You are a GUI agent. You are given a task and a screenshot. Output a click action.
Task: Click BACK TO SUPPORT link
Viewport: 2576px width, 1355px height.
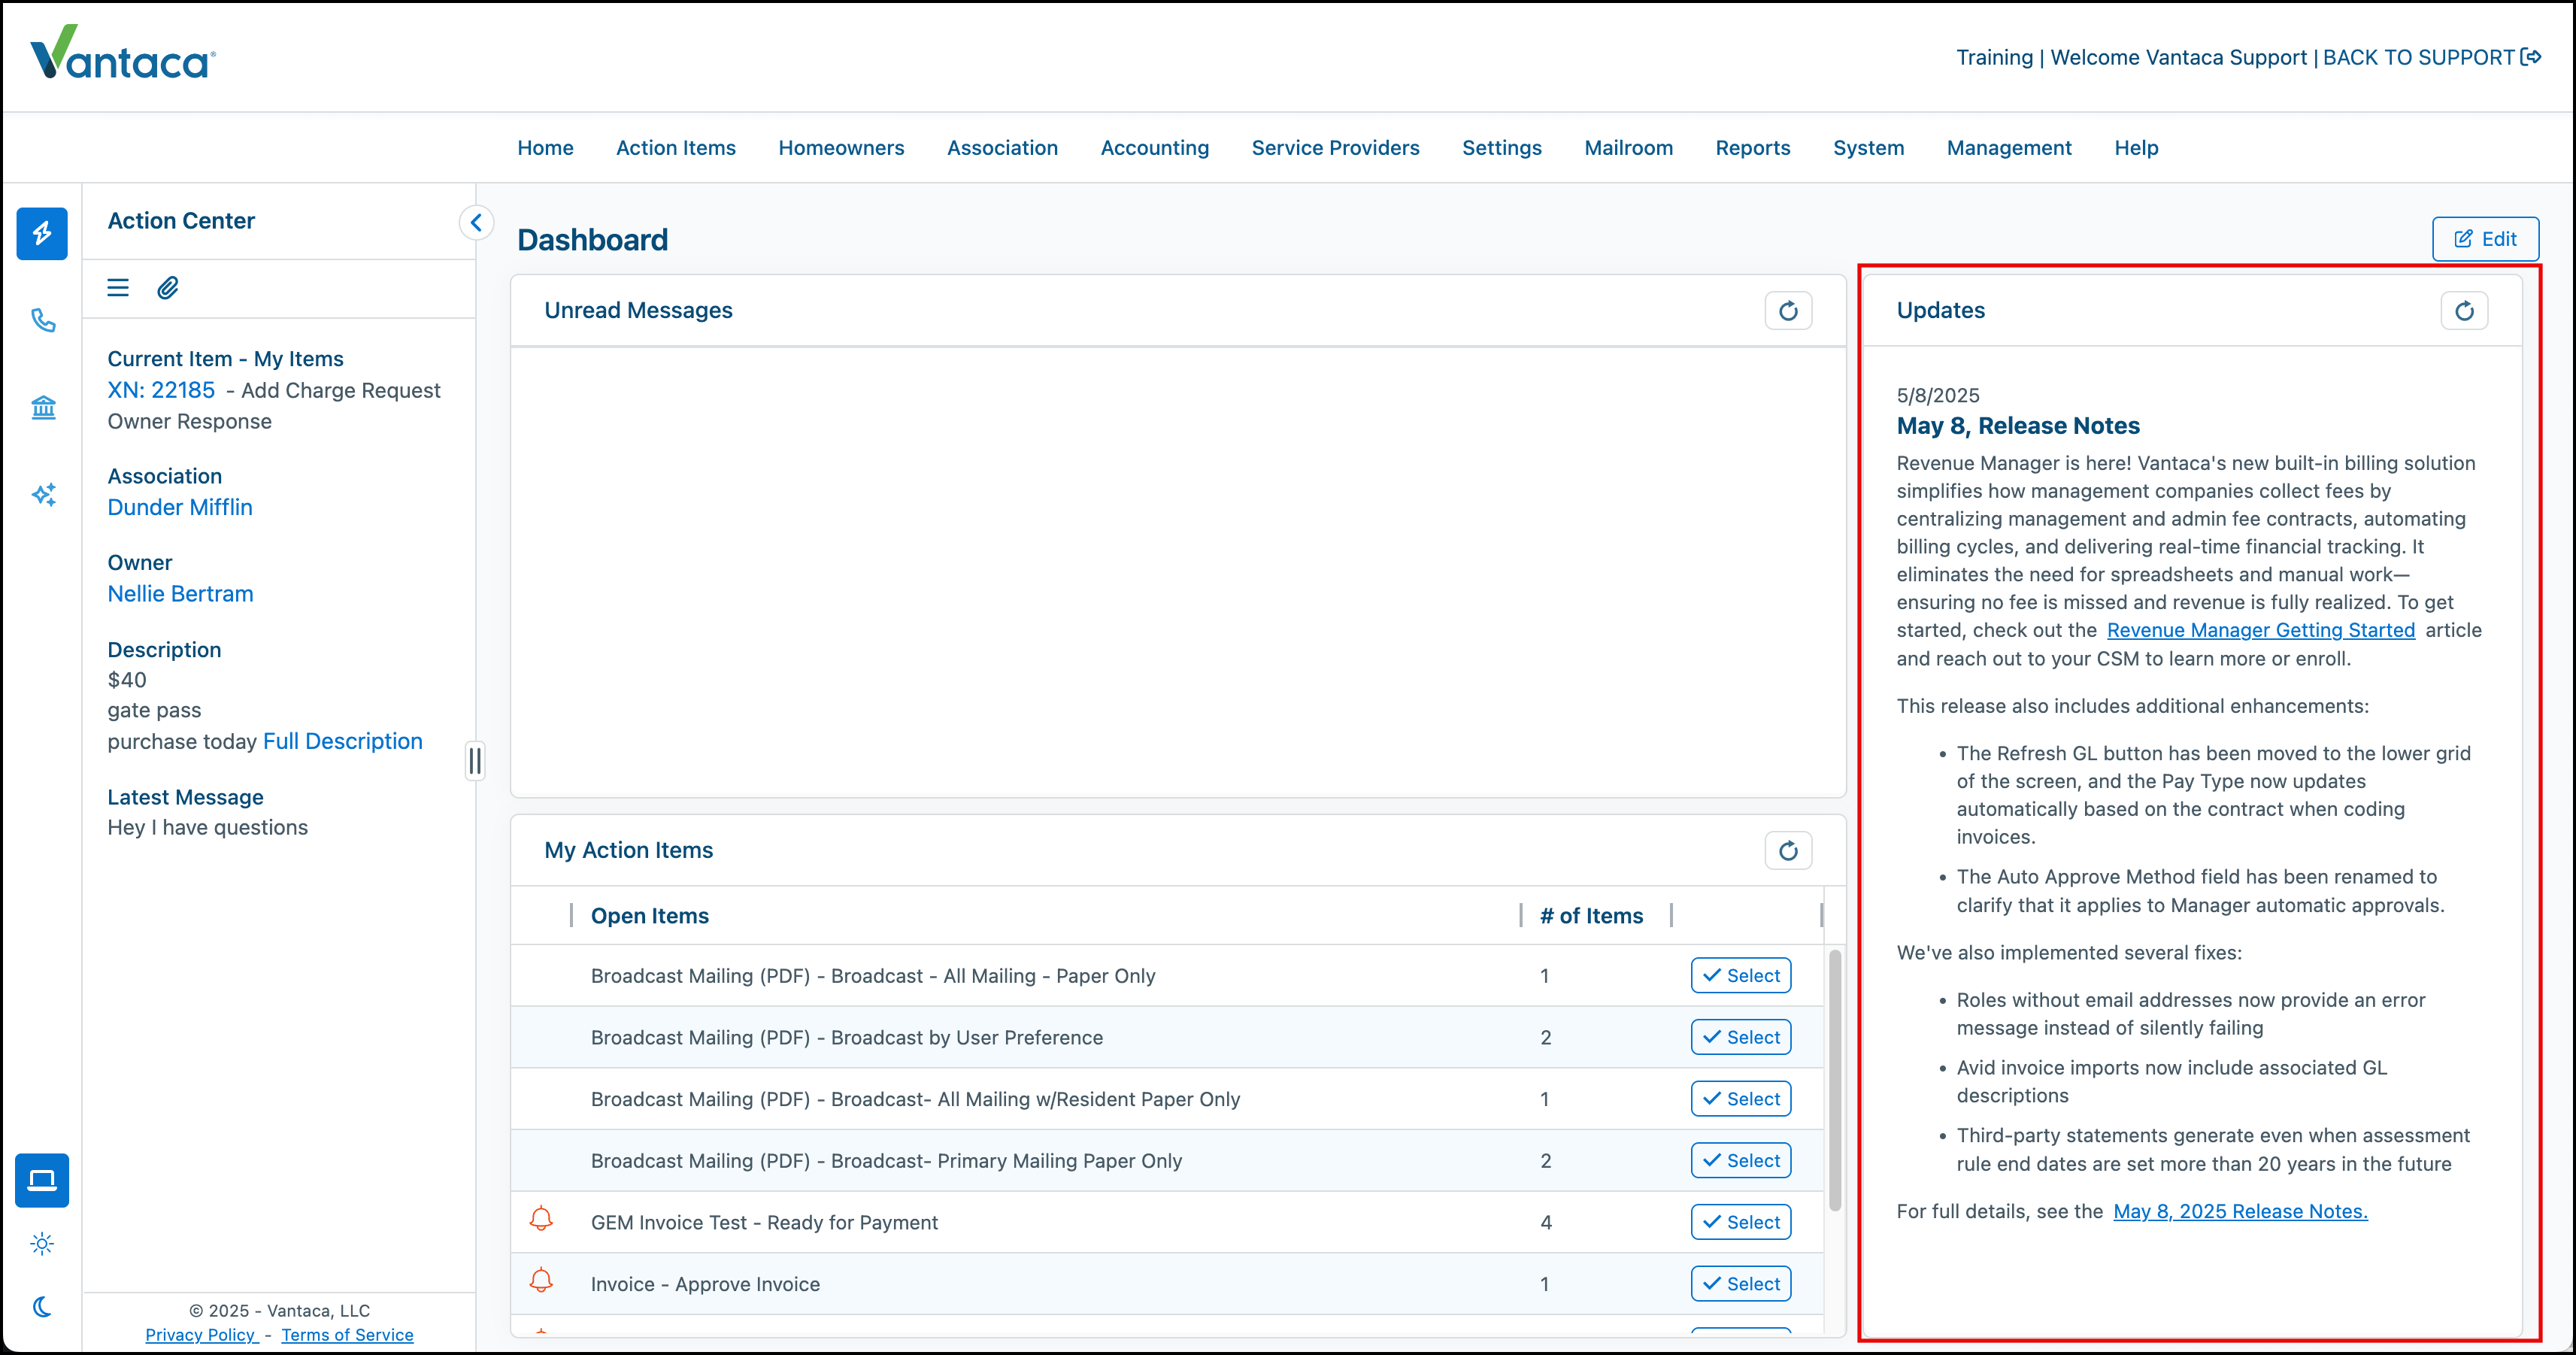pyautogui.click(x=2418, y=57)
